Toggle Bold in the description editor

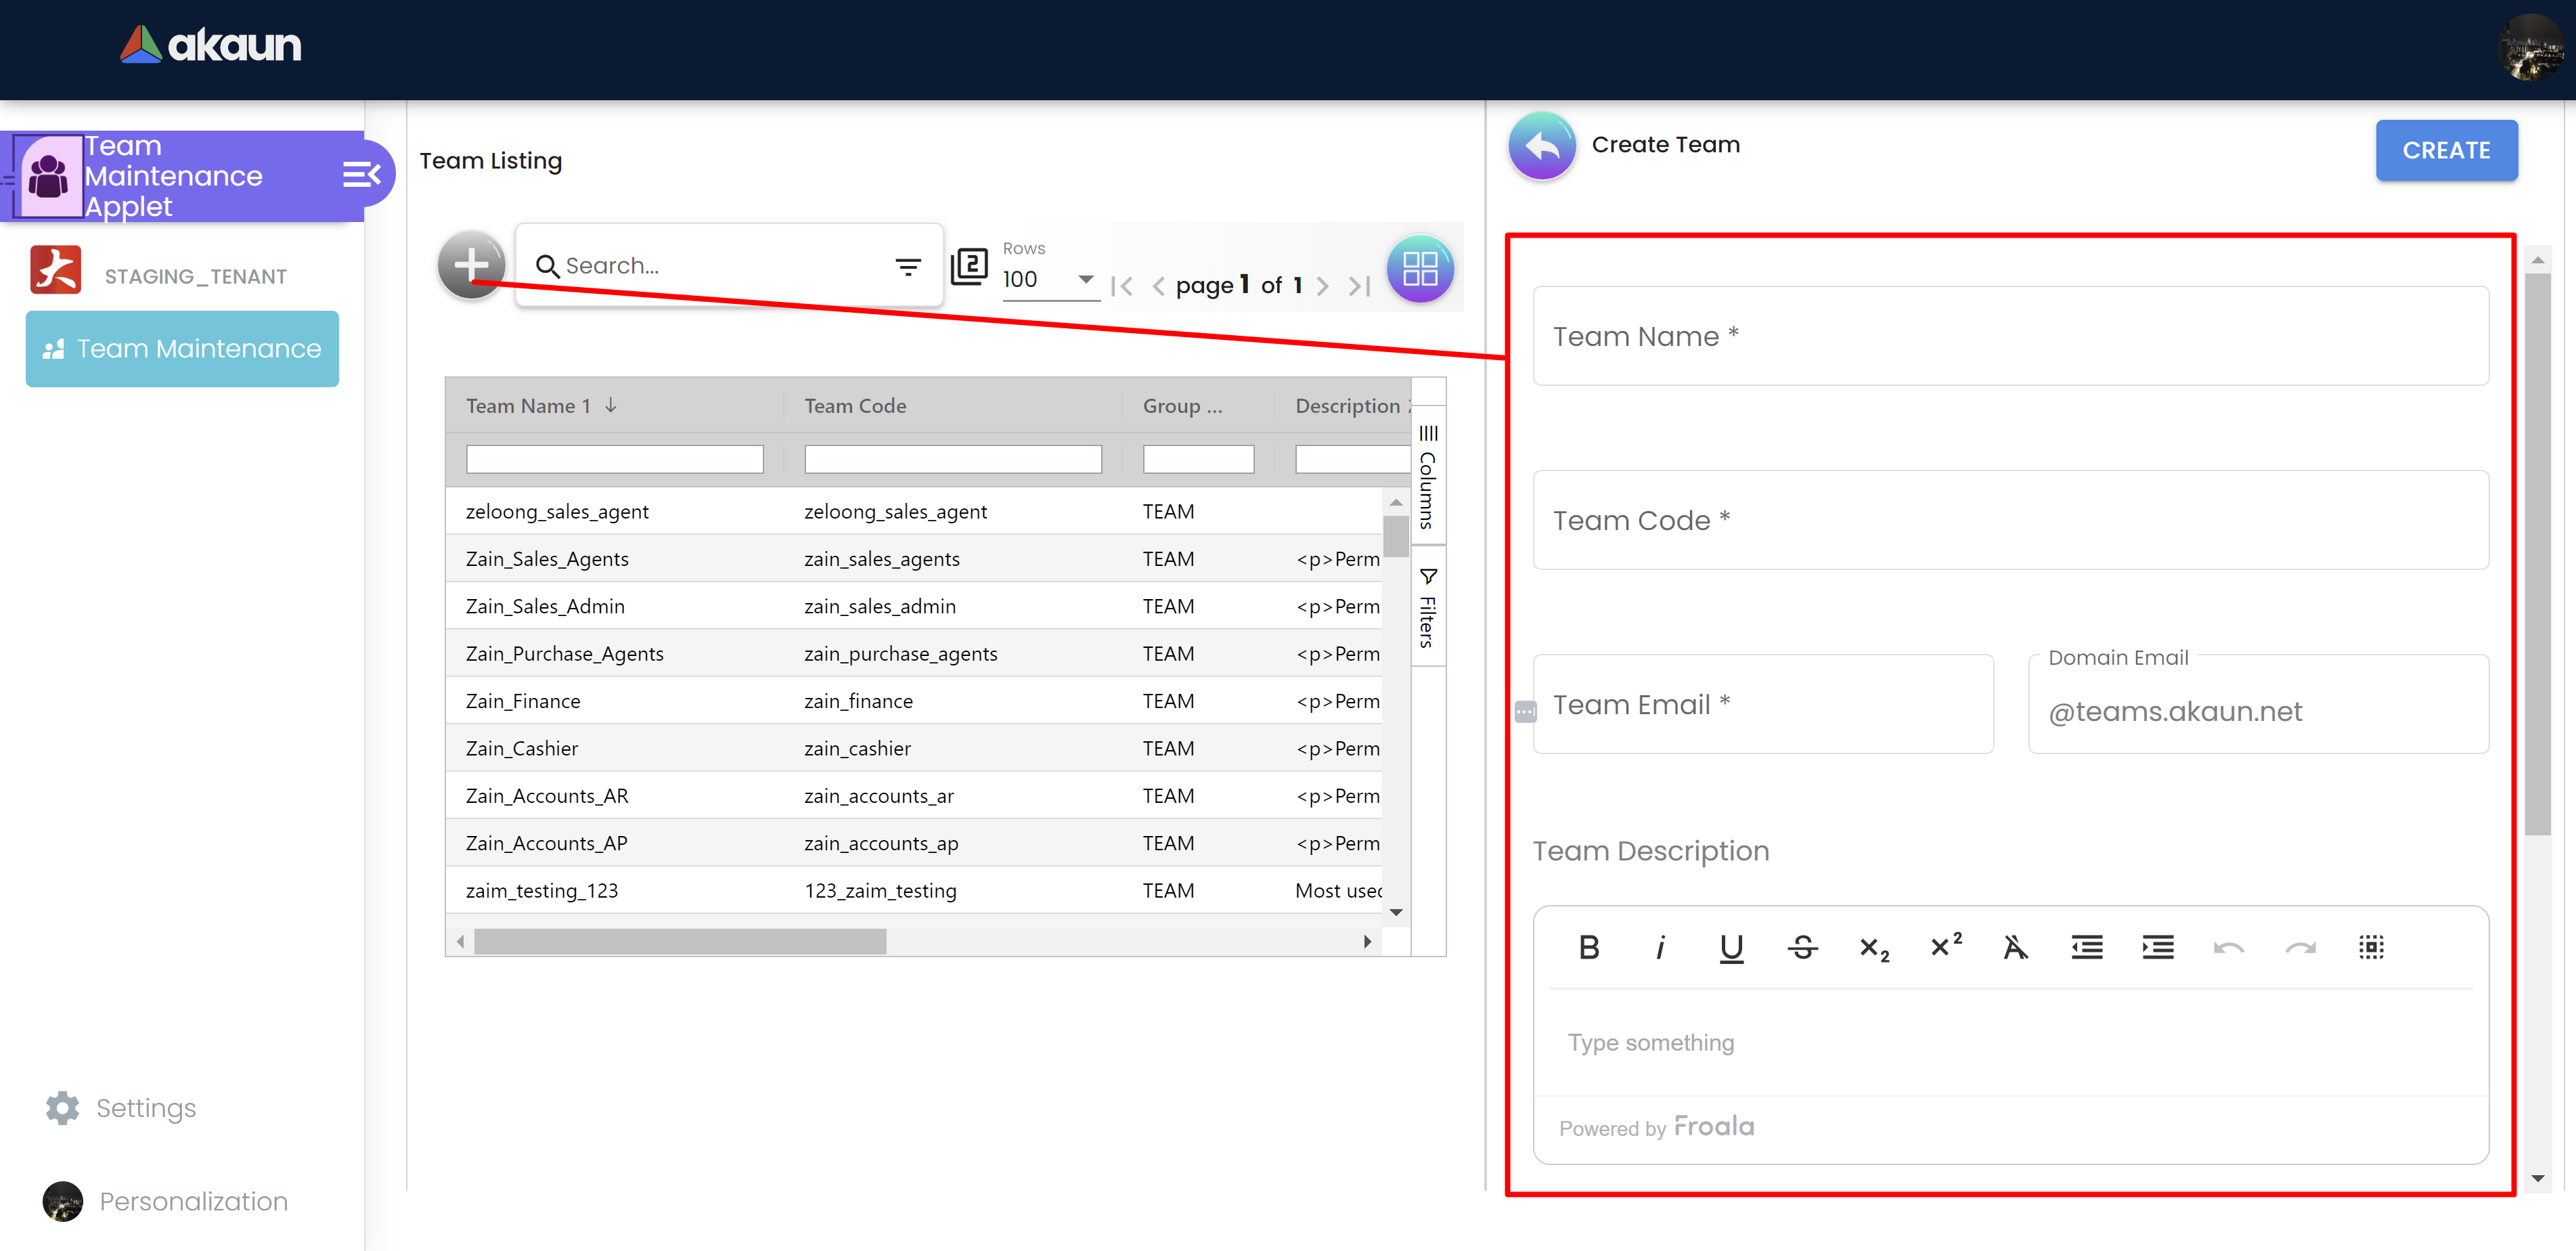click(x=1588, y=947)
